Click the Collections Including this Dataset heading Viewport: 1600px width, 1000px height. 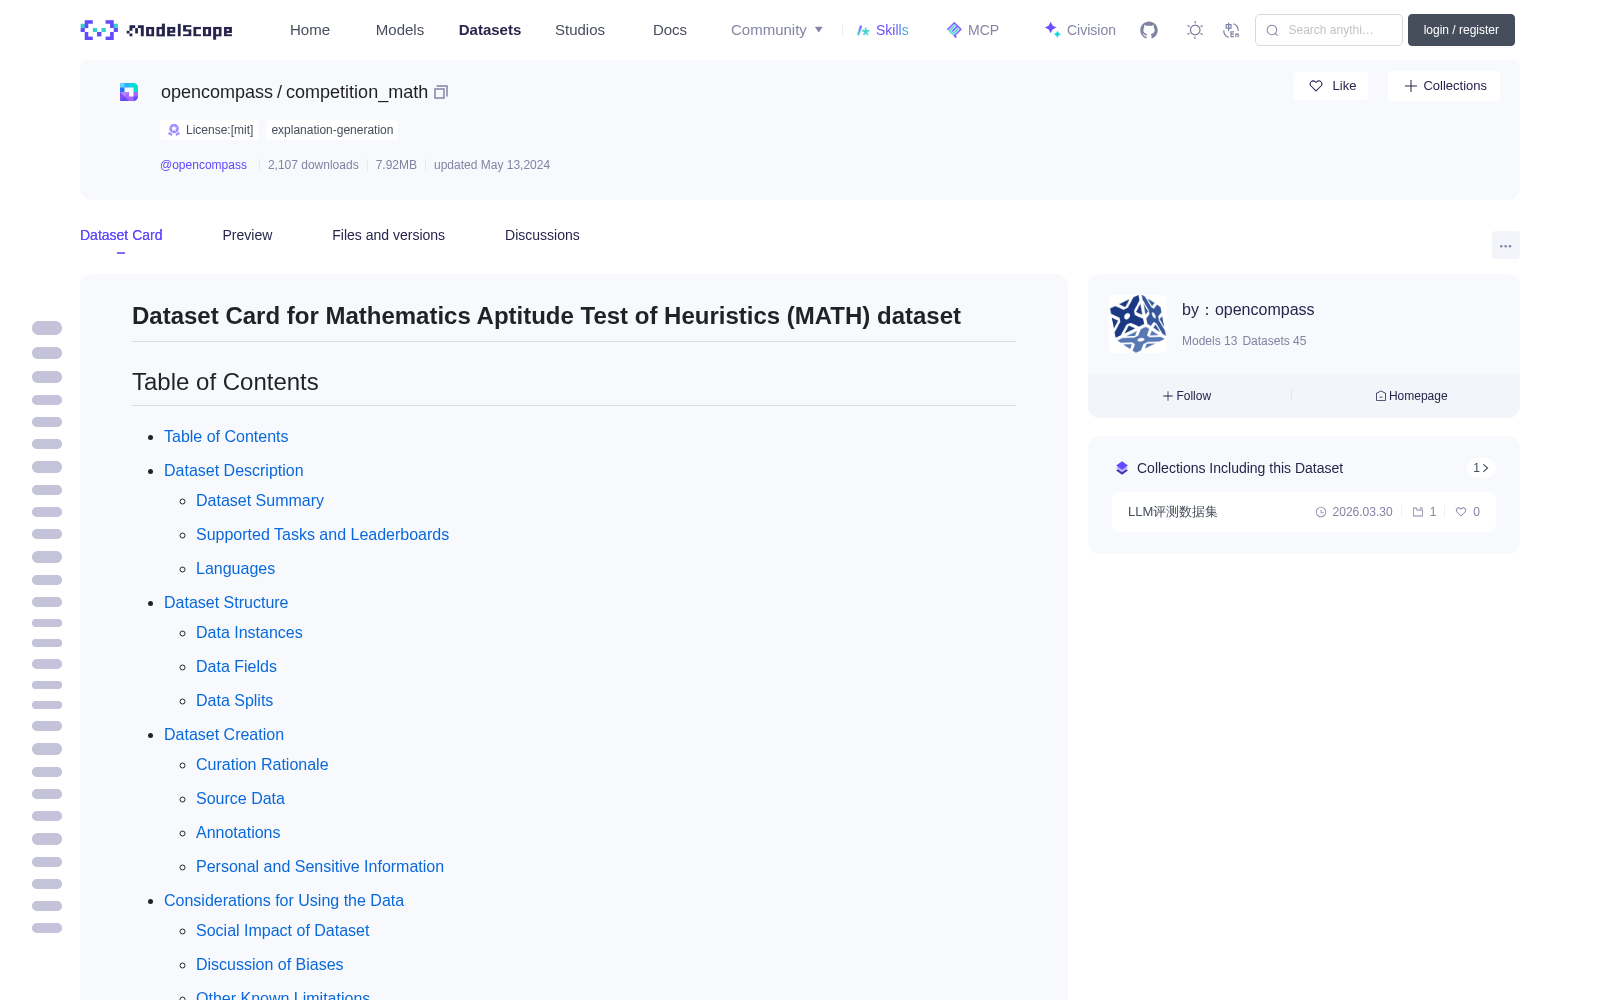1240,468
